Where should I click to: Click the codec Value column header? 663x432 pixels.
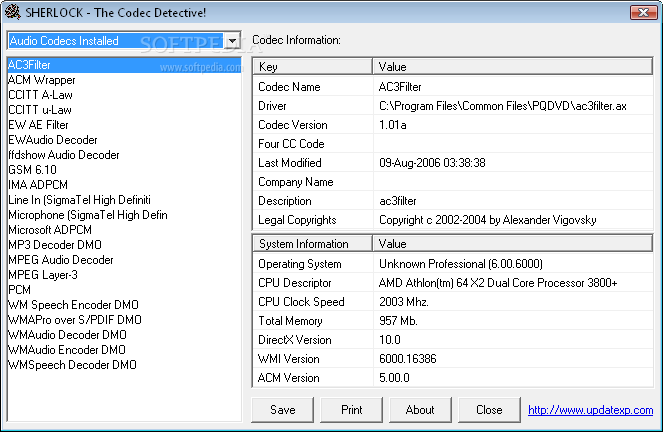coord(512,67)
